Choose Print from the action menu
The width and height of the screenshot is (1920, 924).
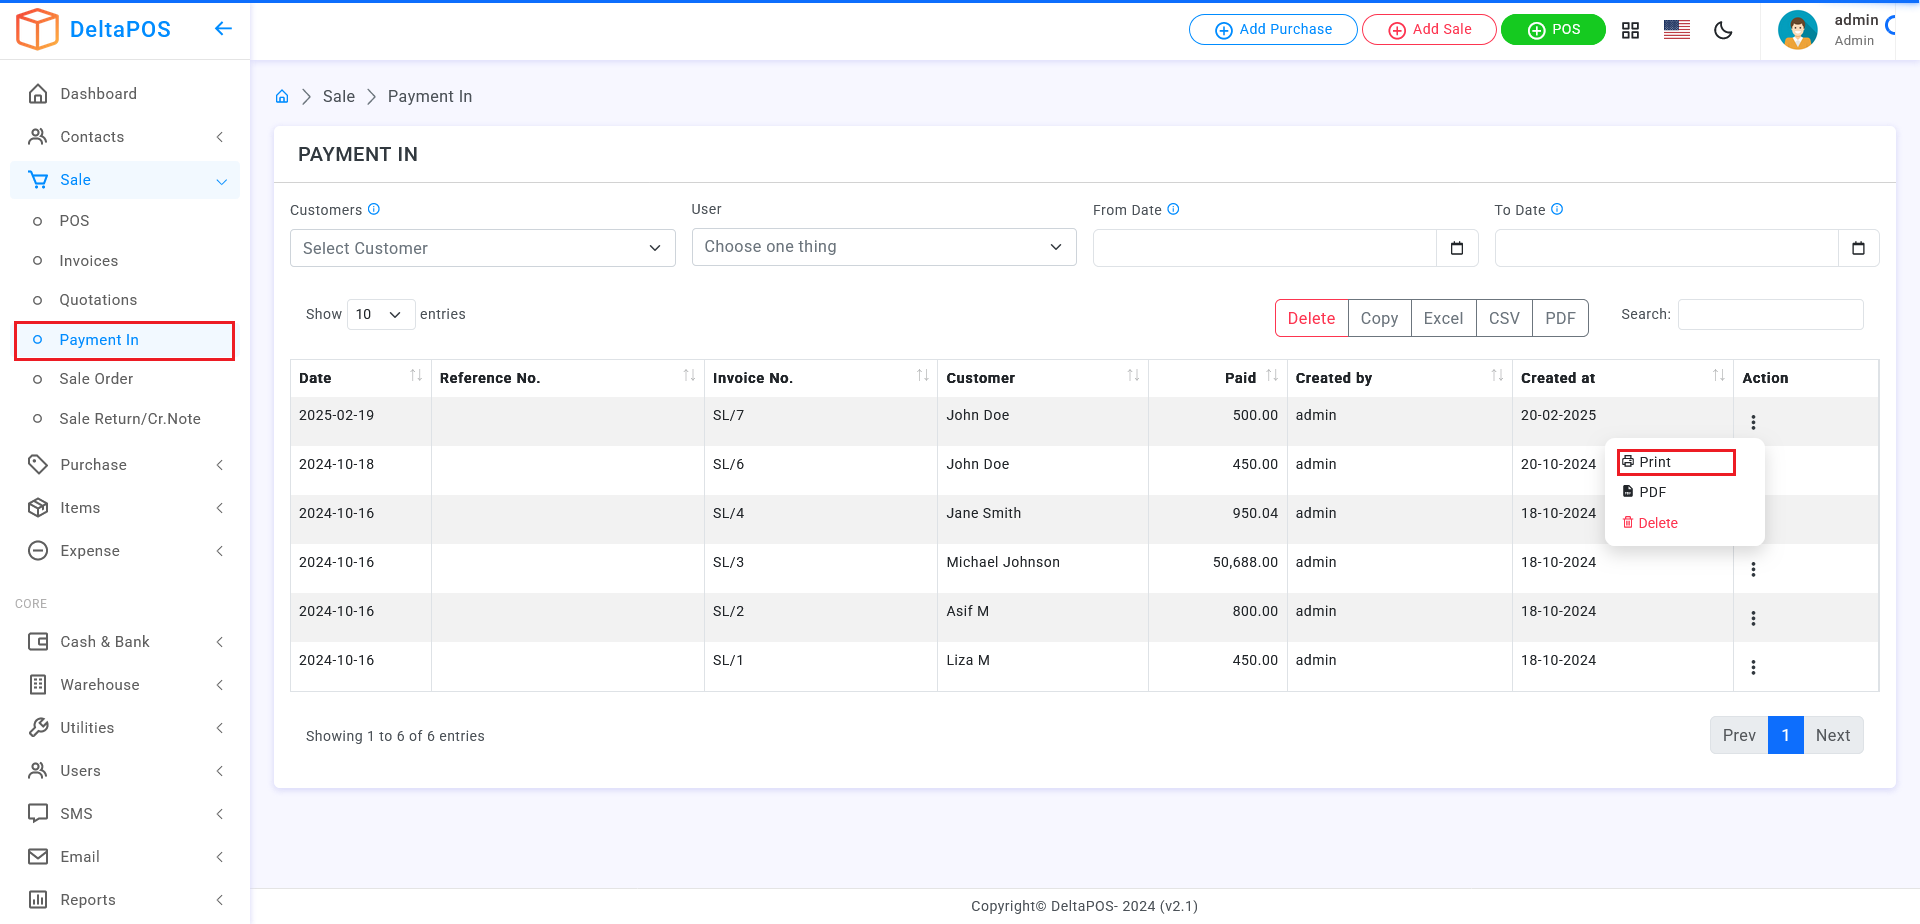pyautogui.click(x=1655, y=462)
